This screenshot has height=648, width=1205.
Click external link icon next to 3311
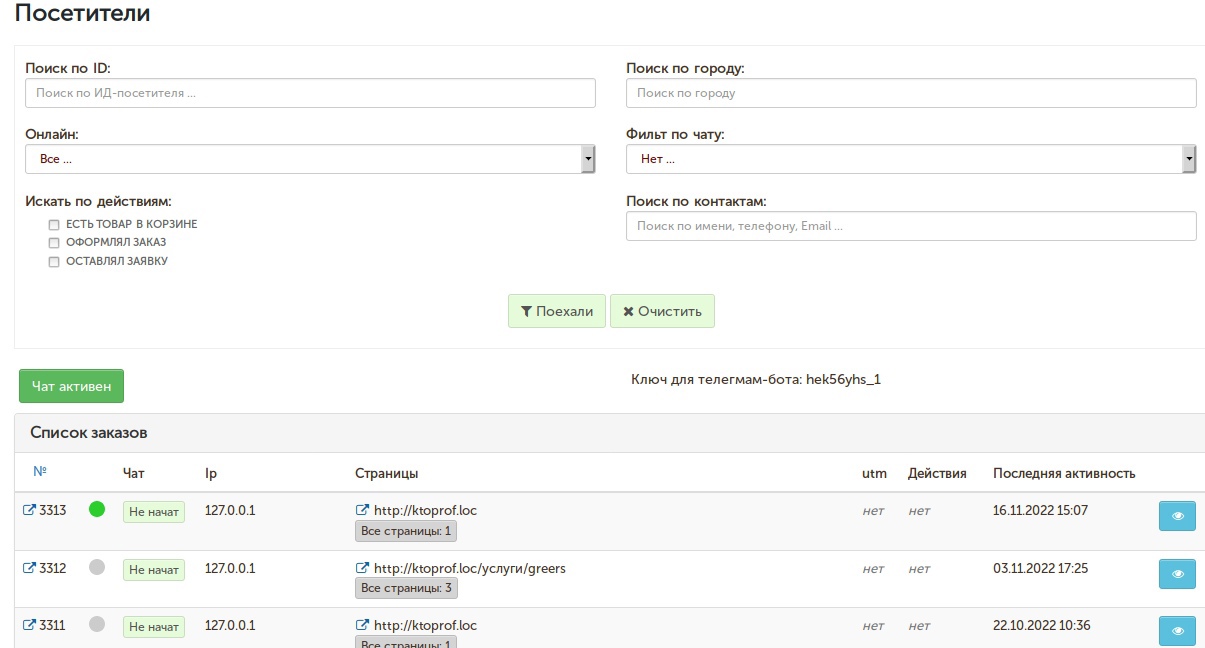29,626
